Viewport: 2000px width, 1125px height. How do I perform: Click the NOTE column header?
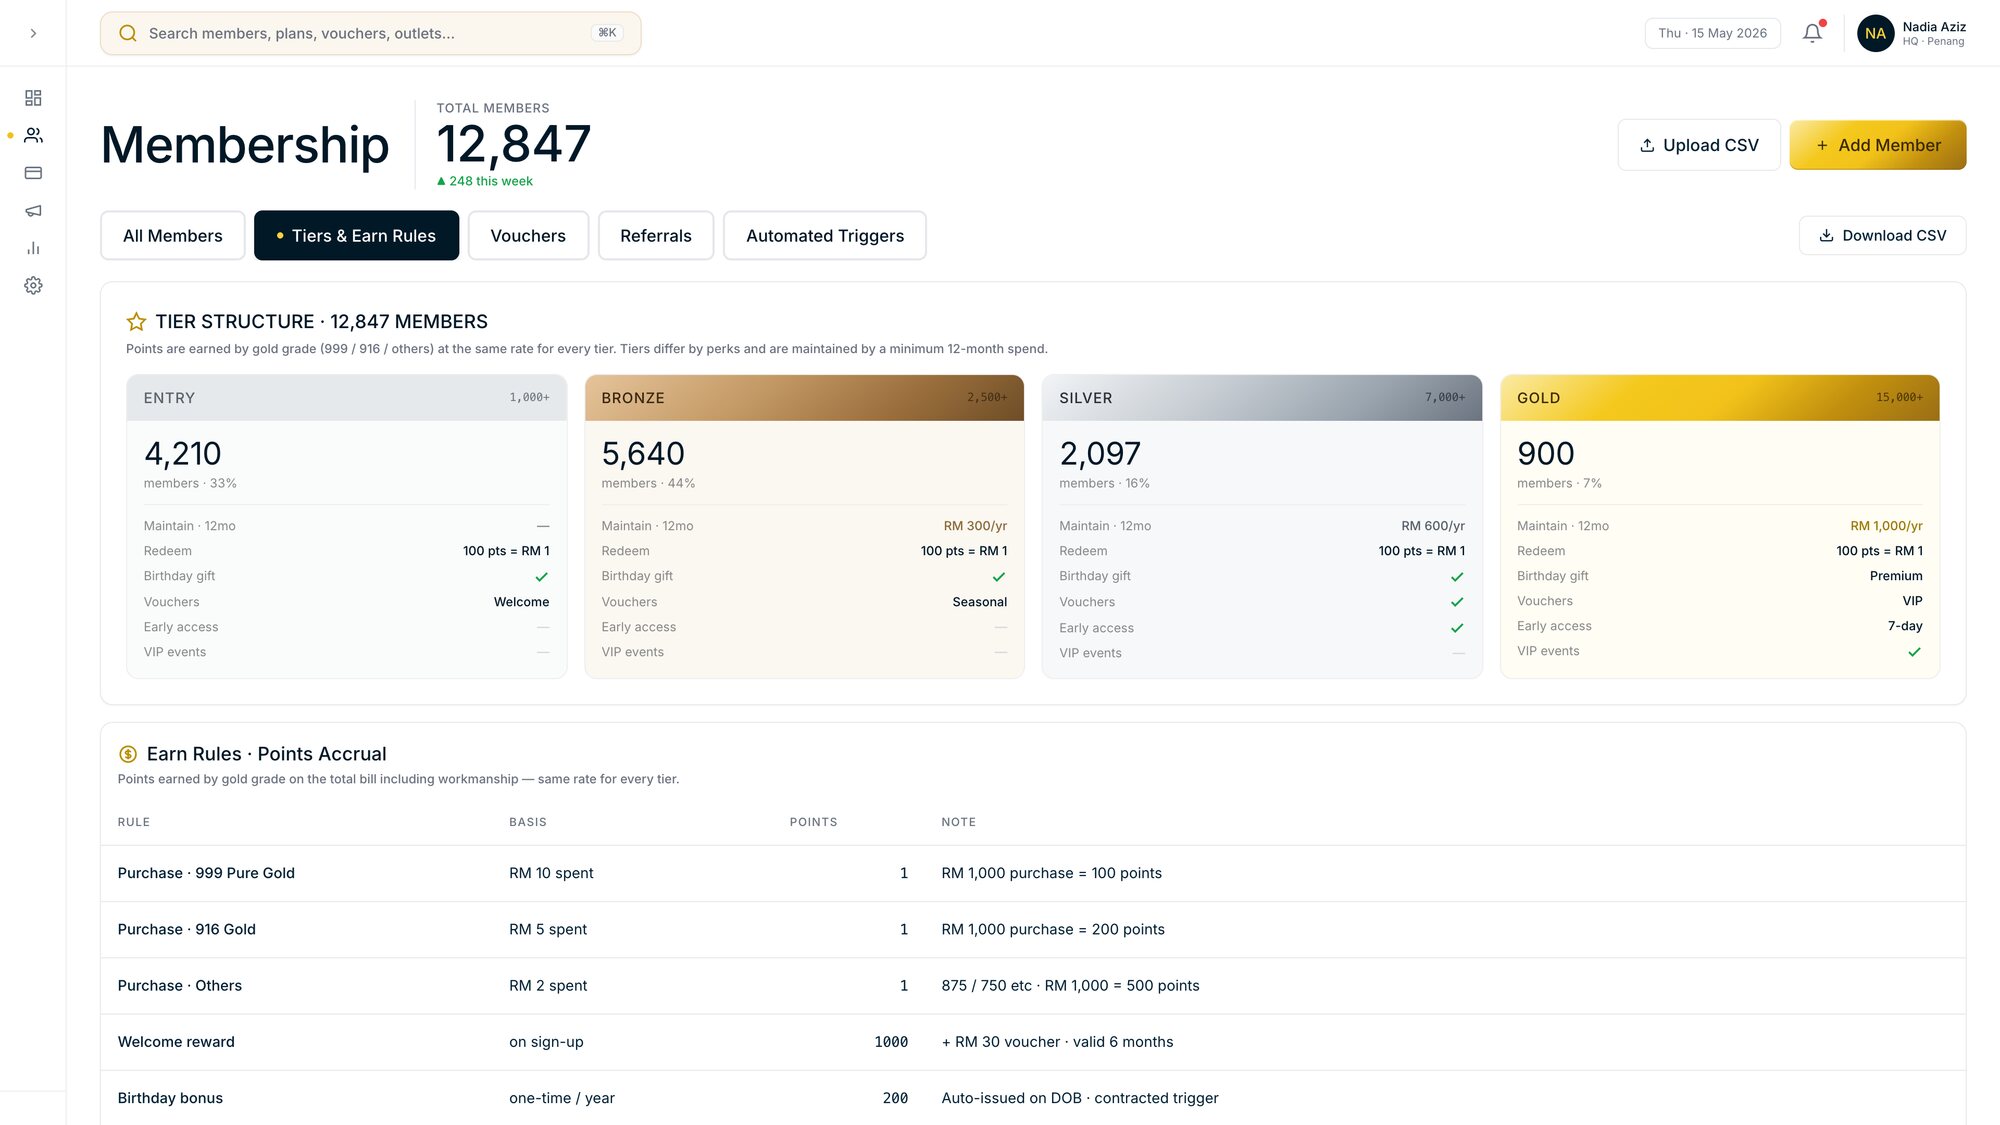pyautogui.click(x=958, y=822)
